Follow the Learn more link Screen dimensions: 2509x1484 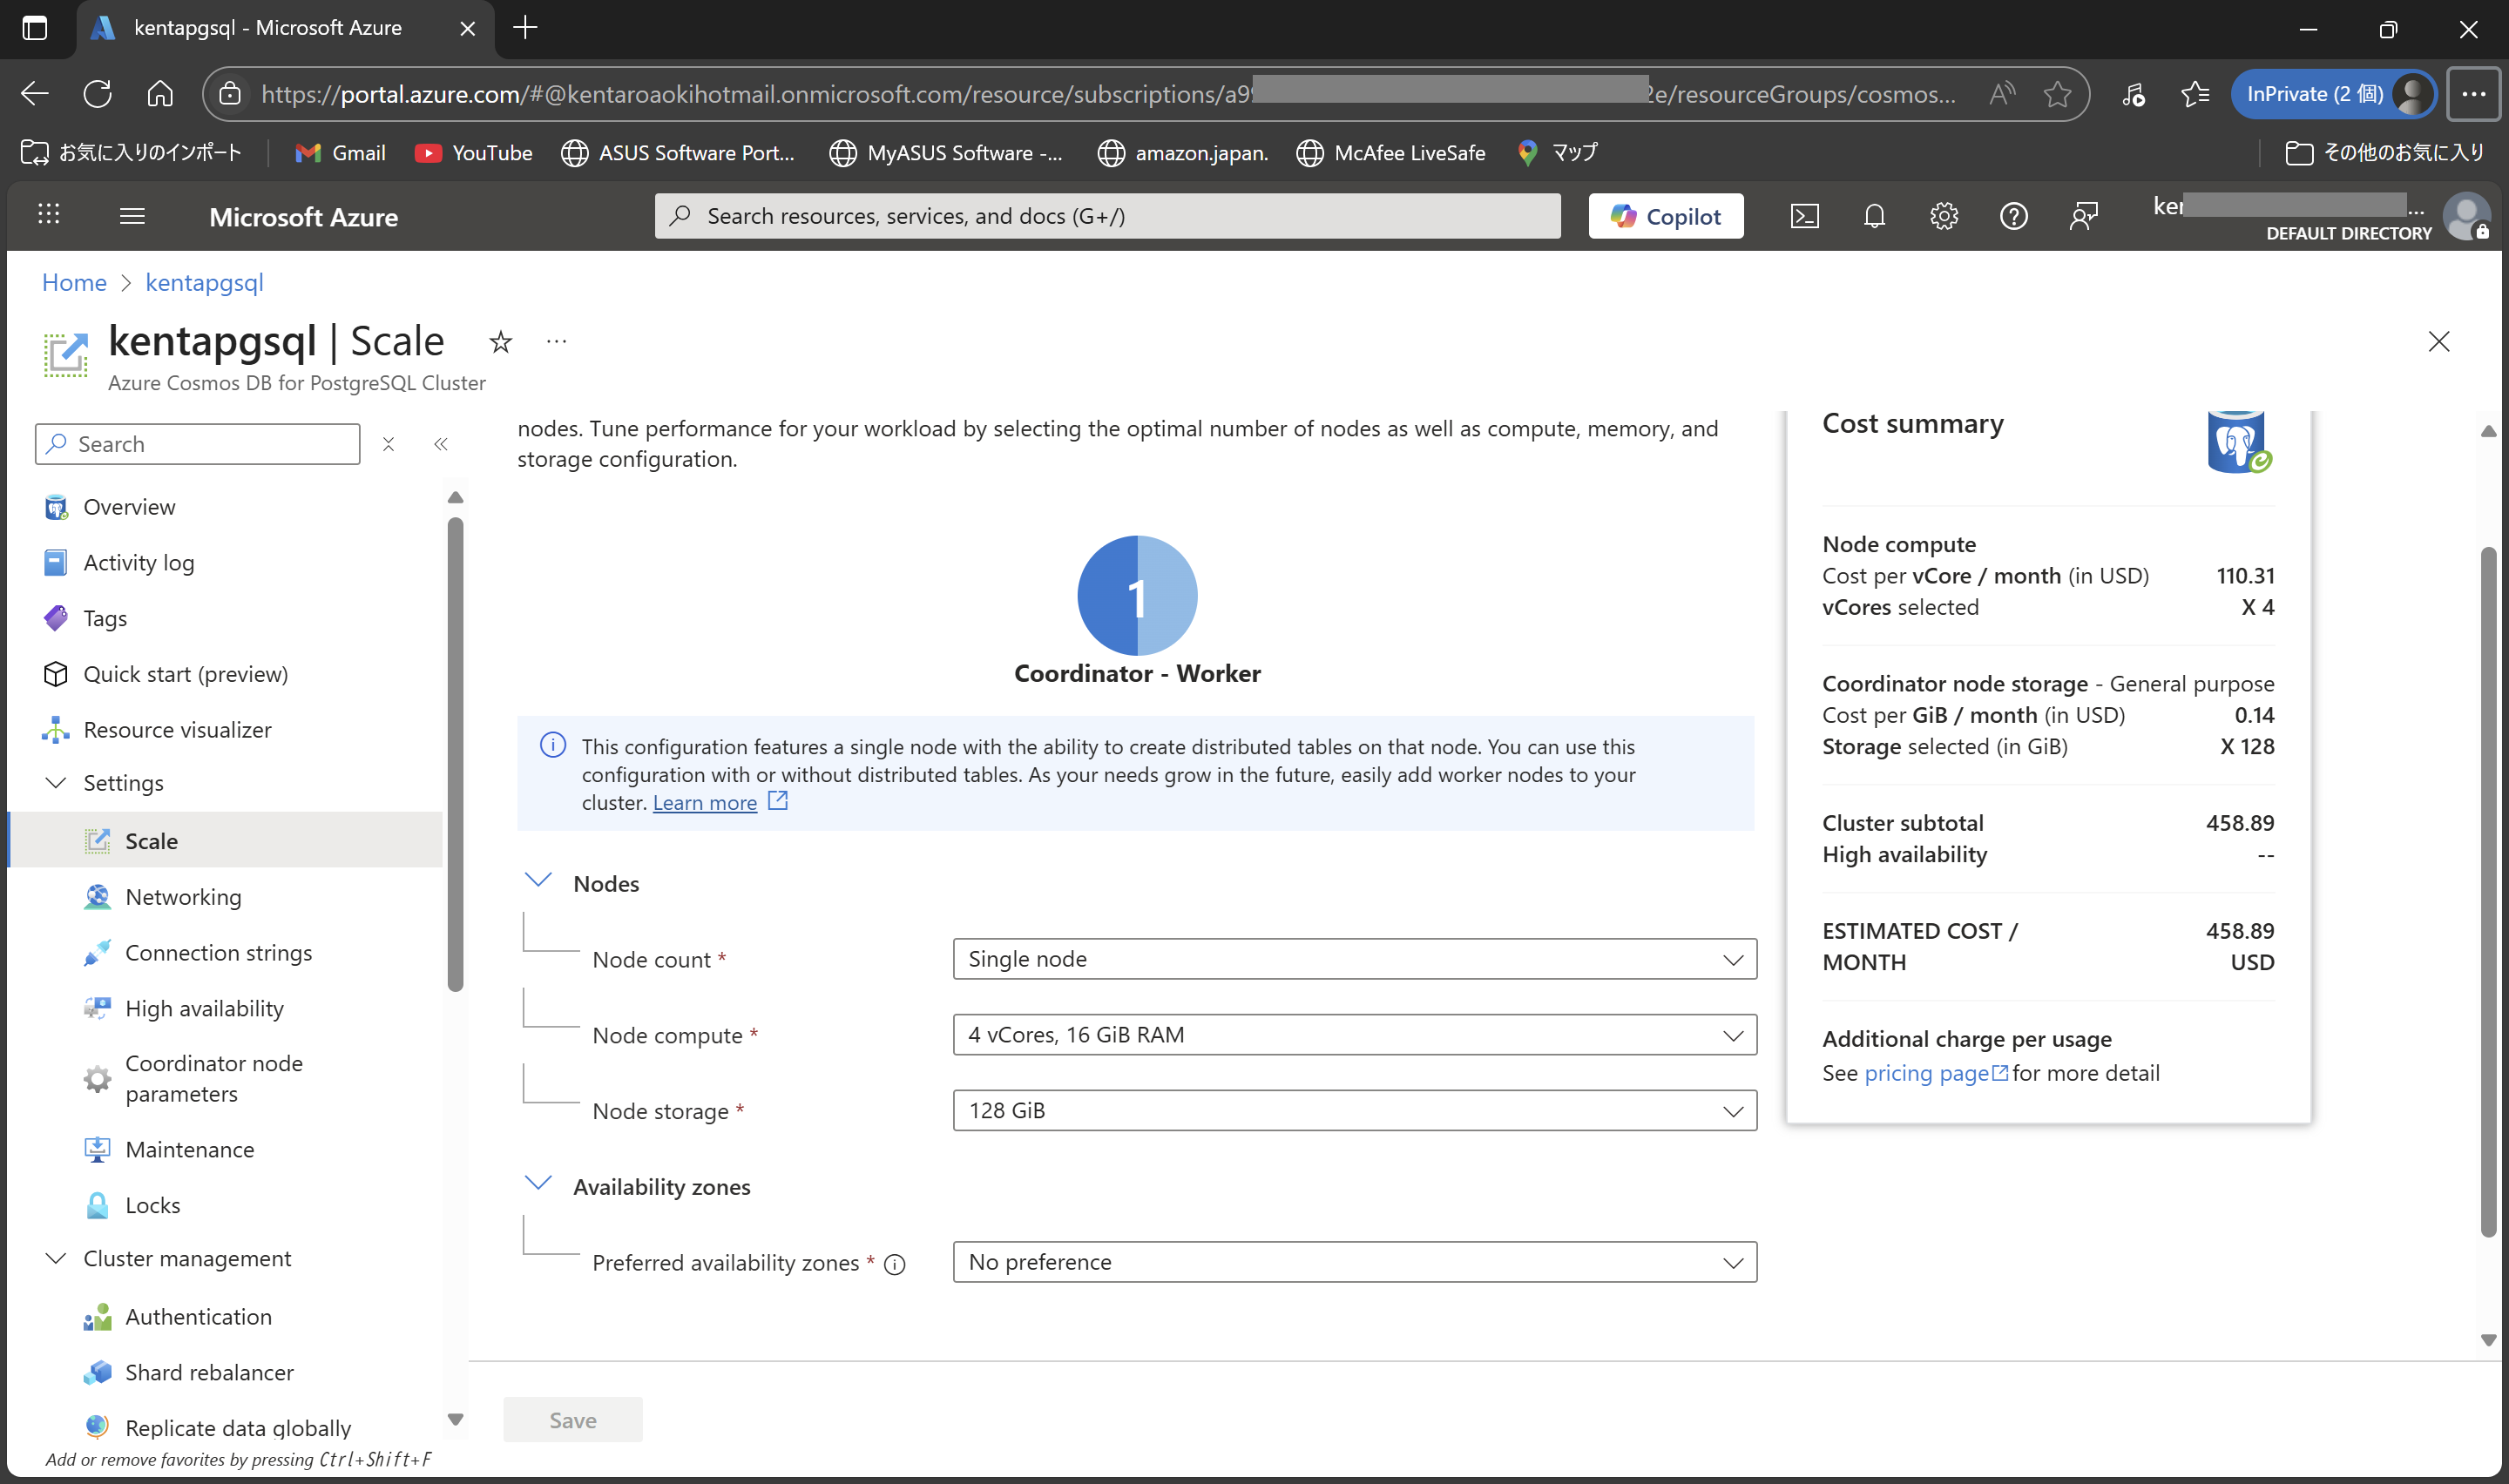(x=704, y=802)
